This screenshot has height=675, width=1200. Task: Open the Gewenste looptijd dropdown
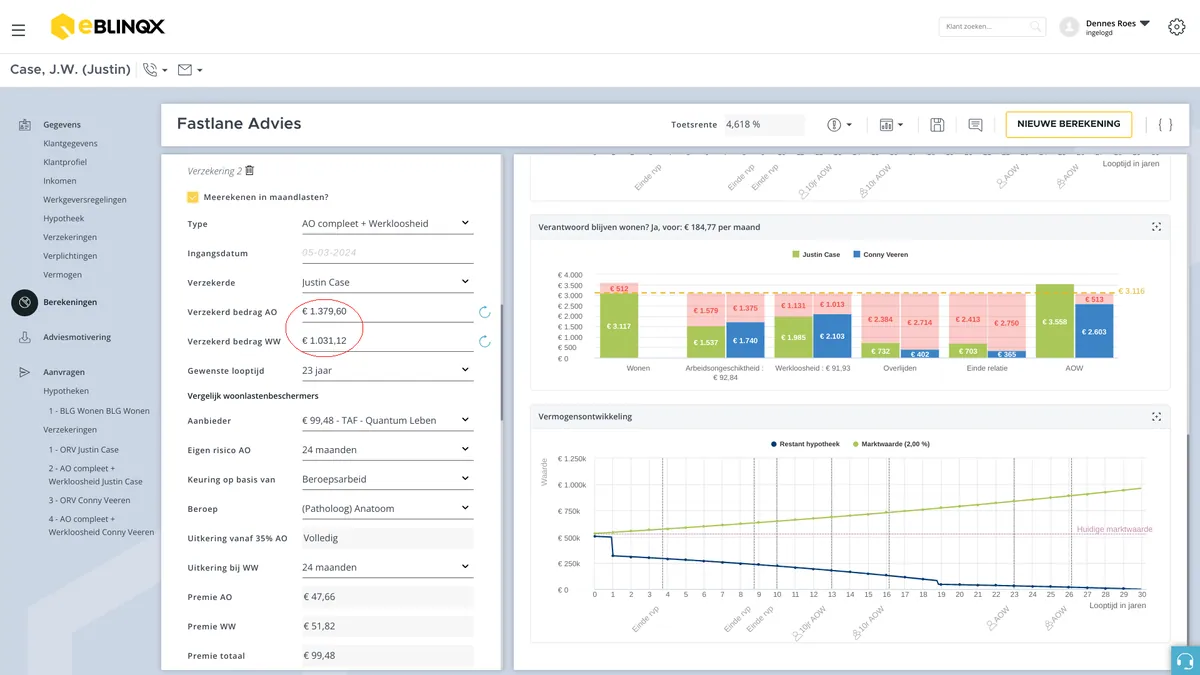(x=386, y=370)
